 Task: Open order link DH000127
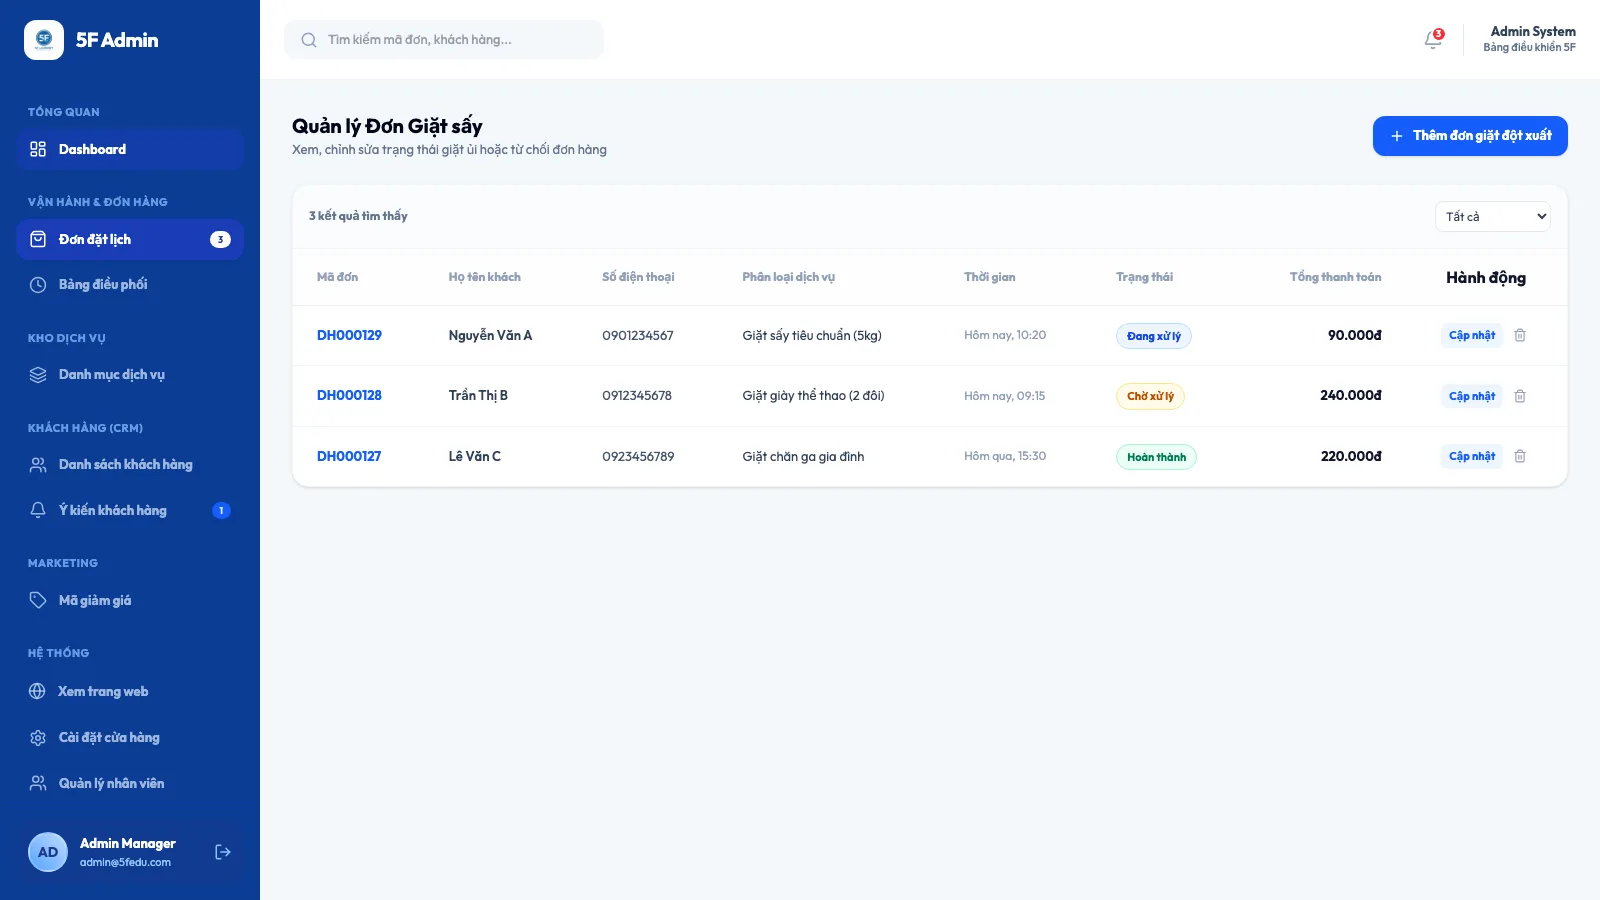coord(349,456)
